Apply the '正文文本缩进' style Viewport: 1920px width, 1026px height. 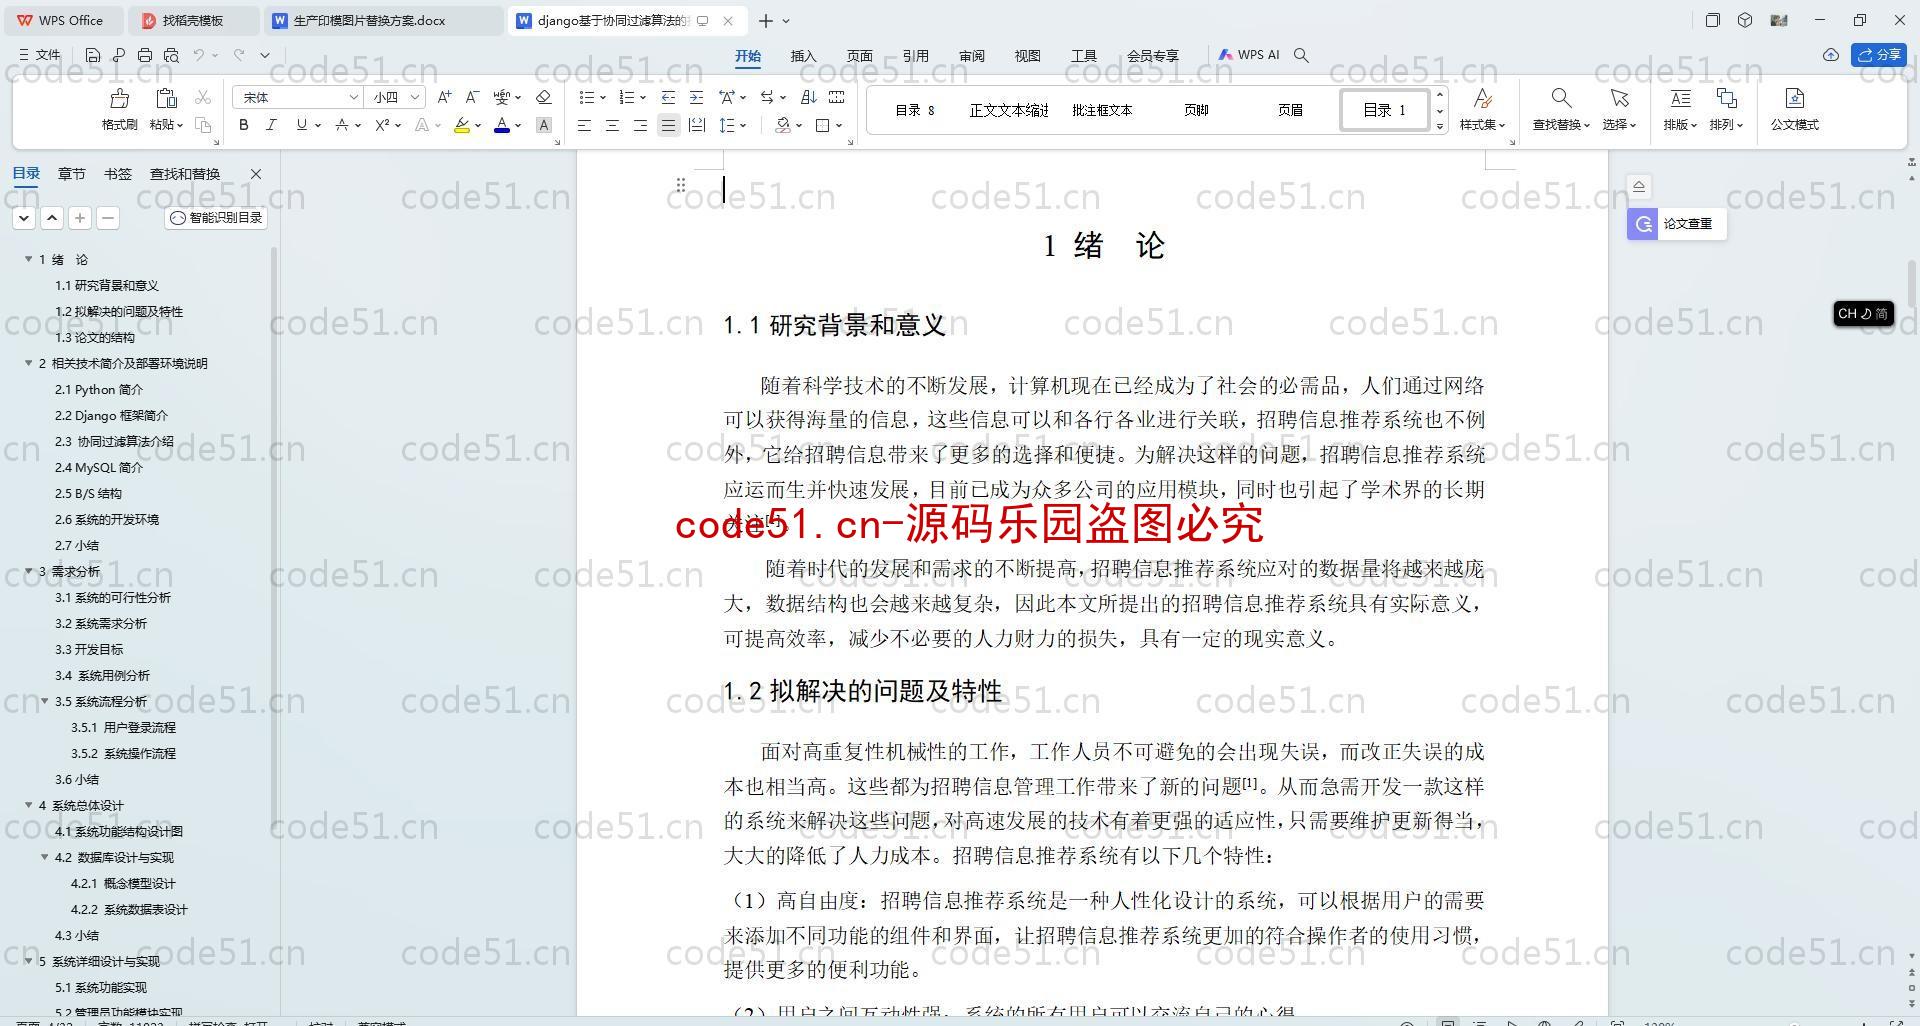1008,110
